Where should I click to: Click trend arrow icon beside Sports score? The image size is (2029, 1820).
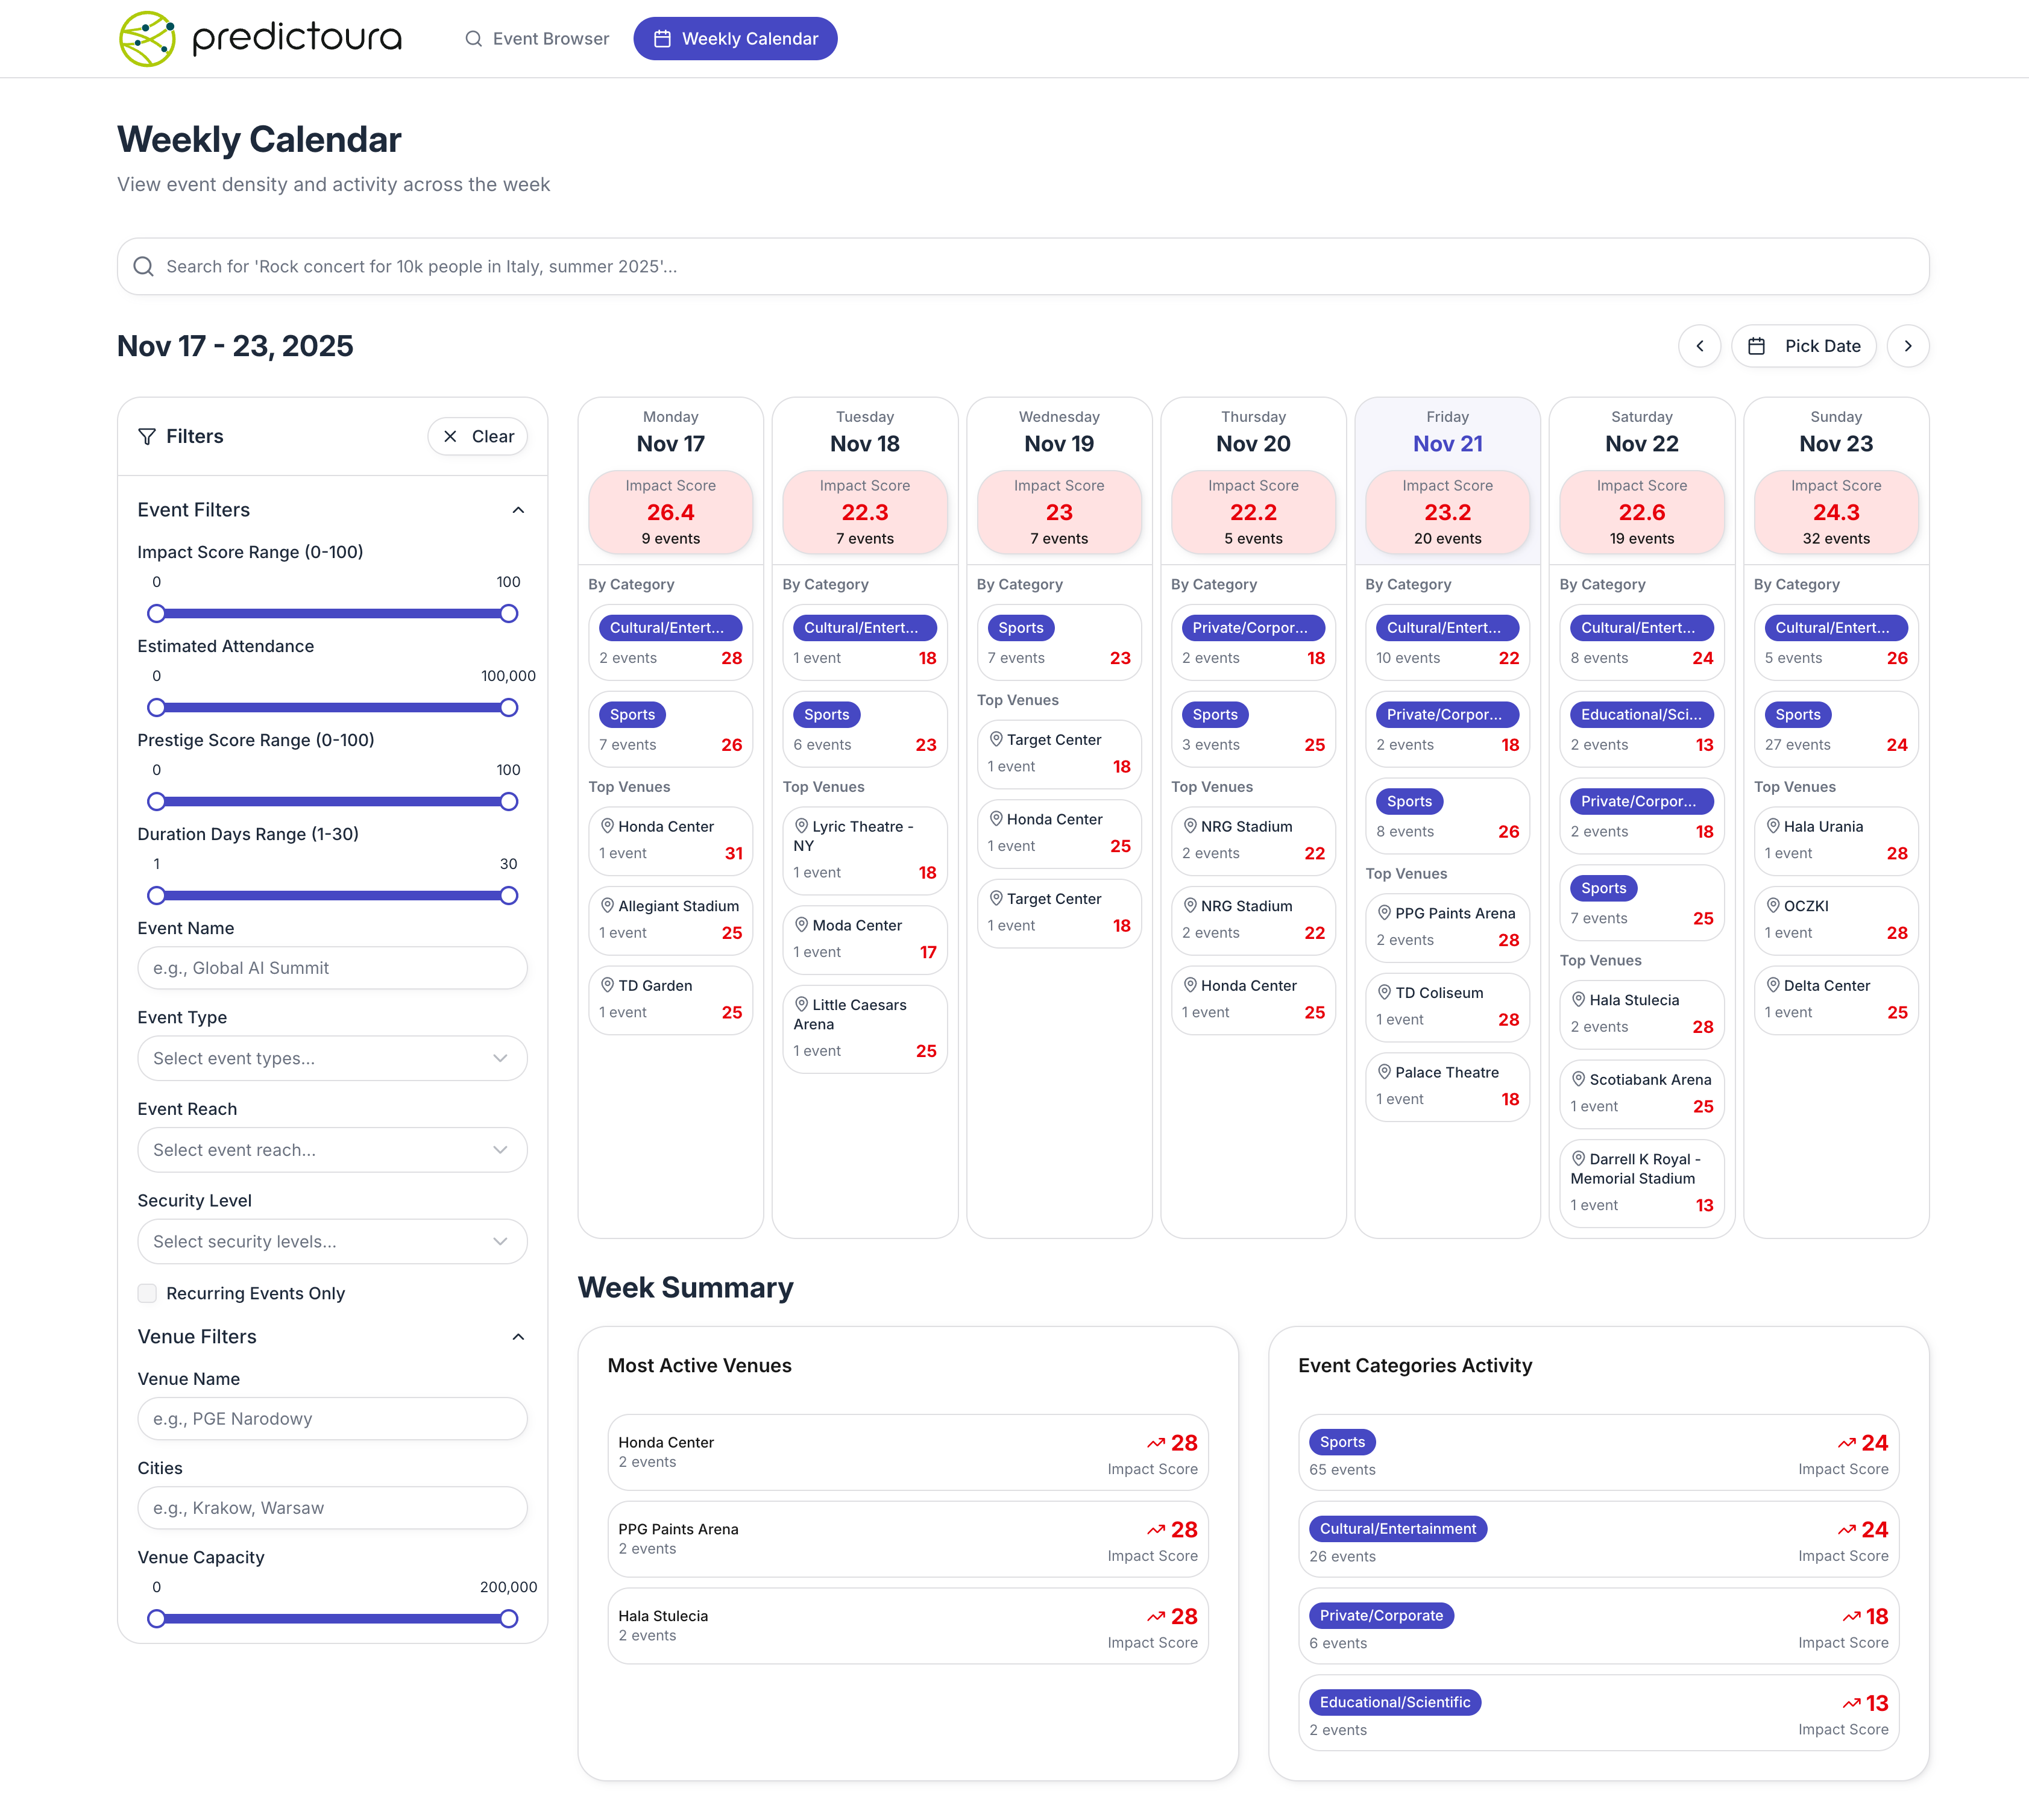[x=1846, y=1443]
